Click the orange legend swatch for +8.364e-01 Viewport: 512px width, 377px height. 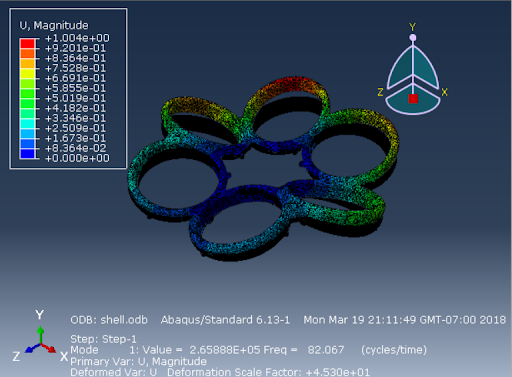click(27, 63)
